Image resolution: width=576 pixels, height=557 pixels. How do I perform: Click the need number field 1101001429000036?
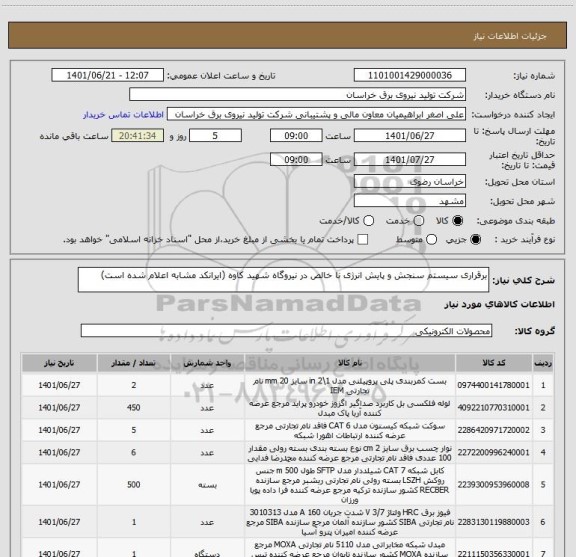click(x=410, y=75)
